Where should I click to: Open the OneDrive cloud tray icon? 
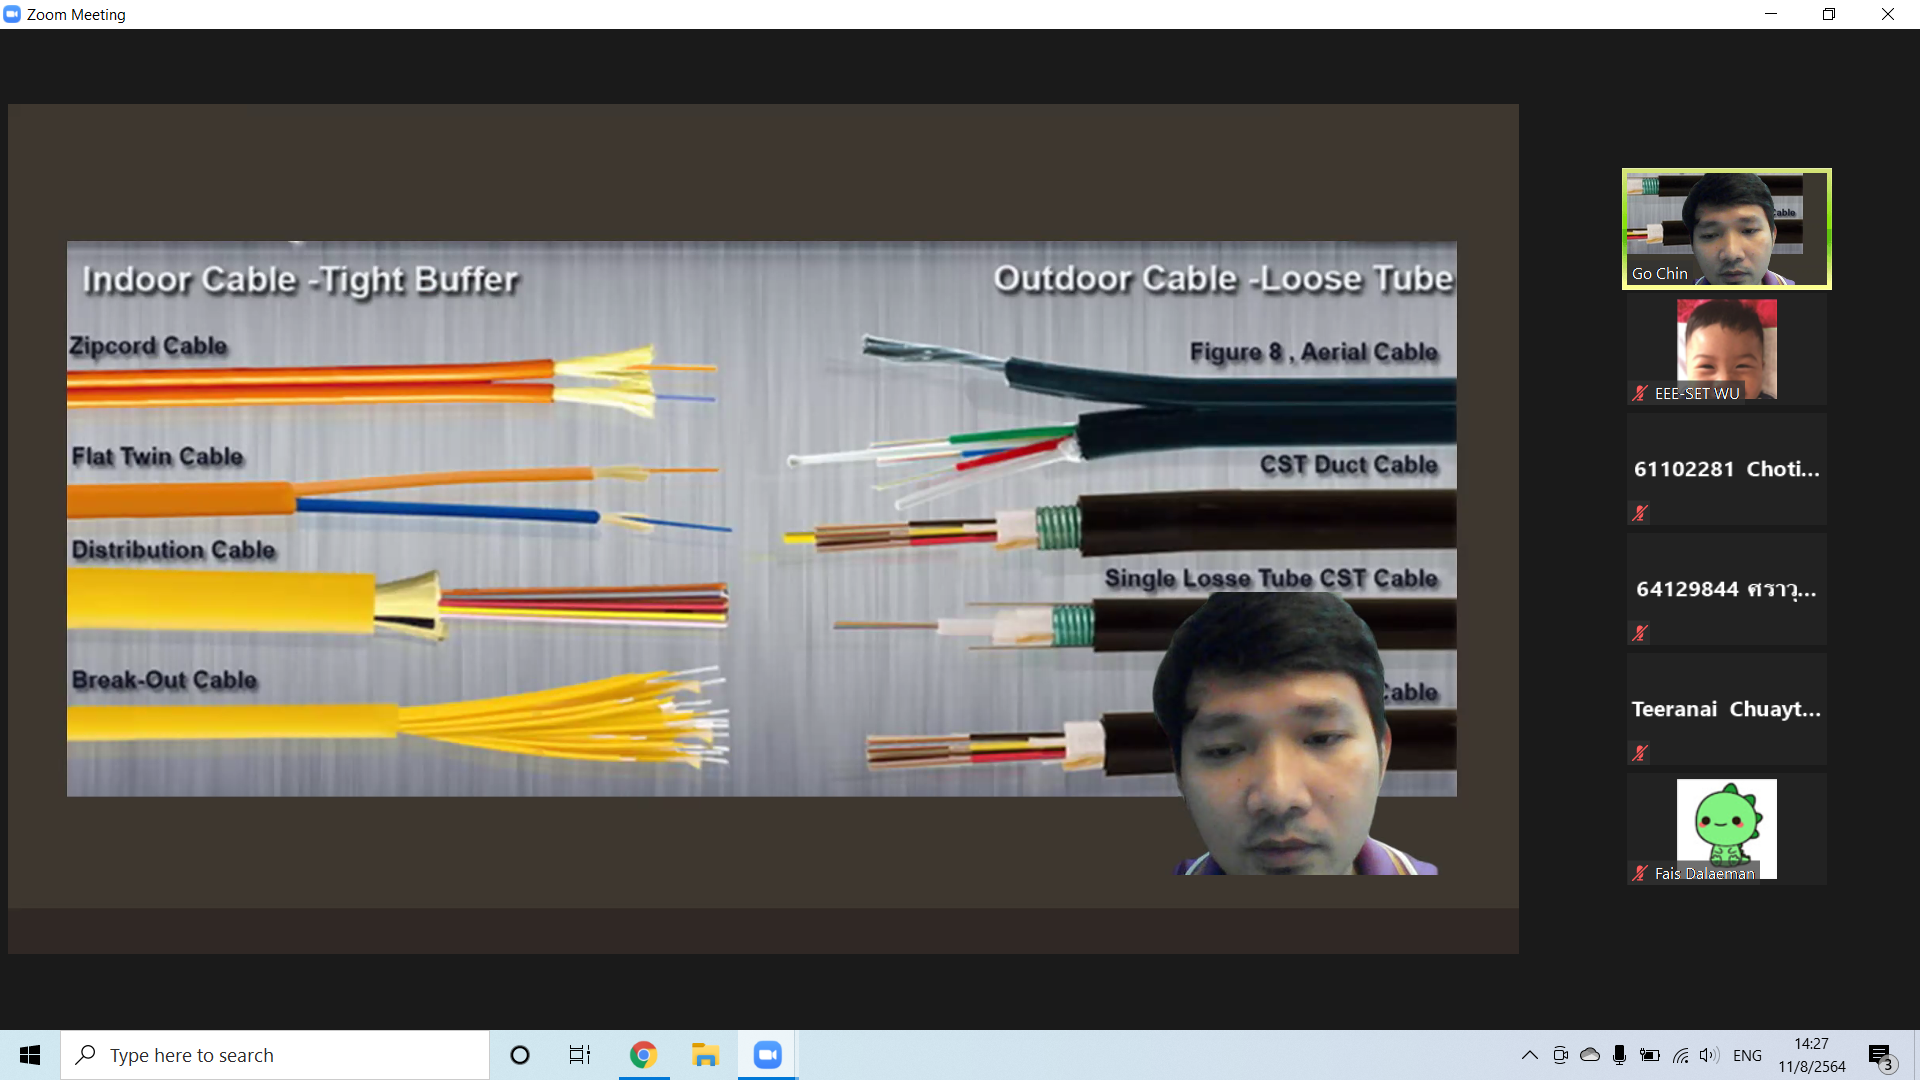coord(1589,1055)
